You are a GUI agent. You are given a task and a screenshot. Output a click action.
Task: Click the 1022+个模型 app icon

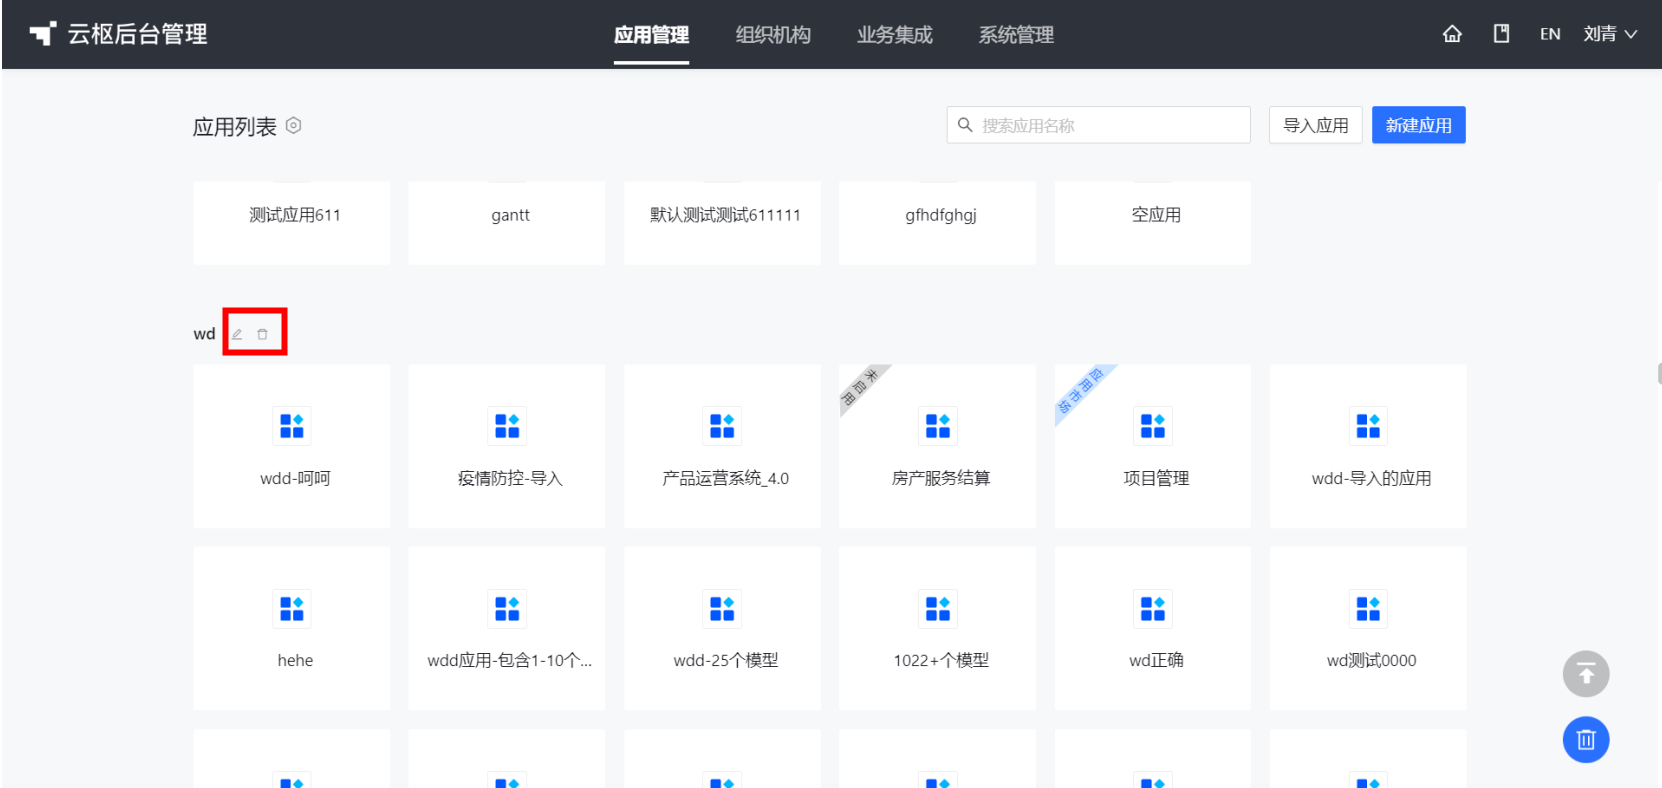tap(938, 608)
